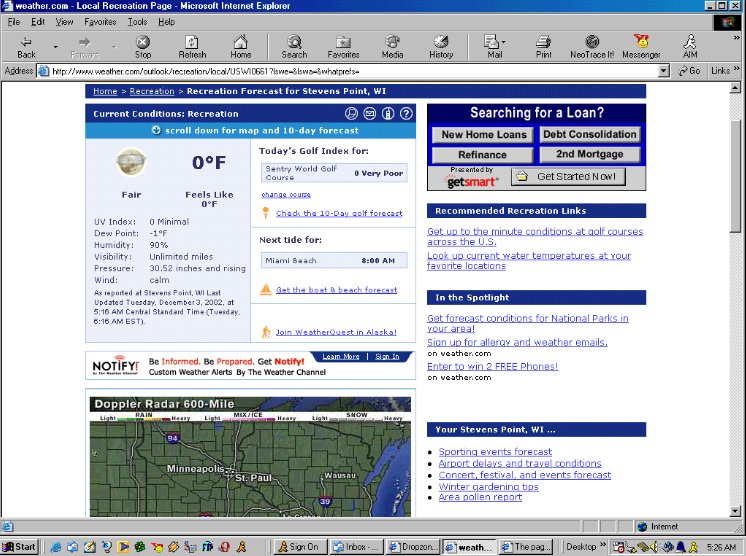Go to the browser Home page
The width and height of the screenshot is (746, 556).
tap(241, 46)
